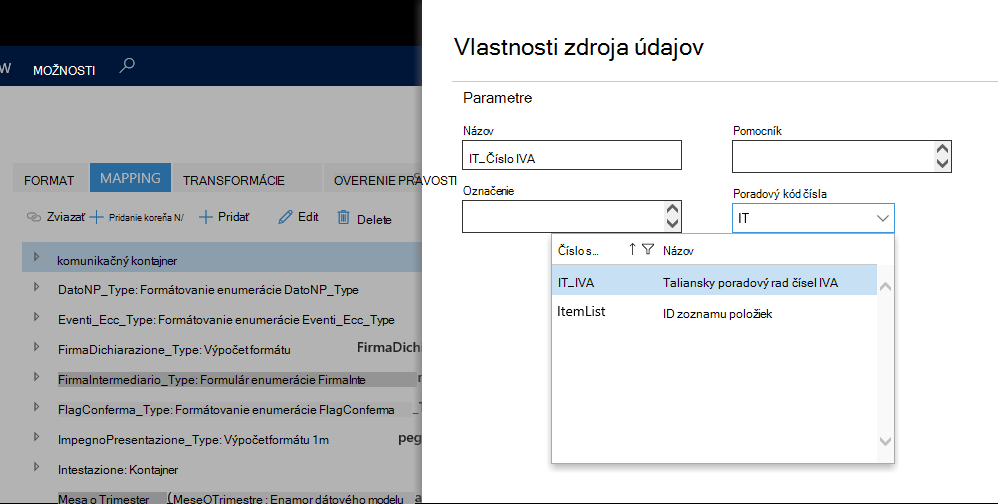Viewport: 998px width, 504px height.
Task: Click the plus icon for Pridanie koreňa
Action: pos(96,218)
